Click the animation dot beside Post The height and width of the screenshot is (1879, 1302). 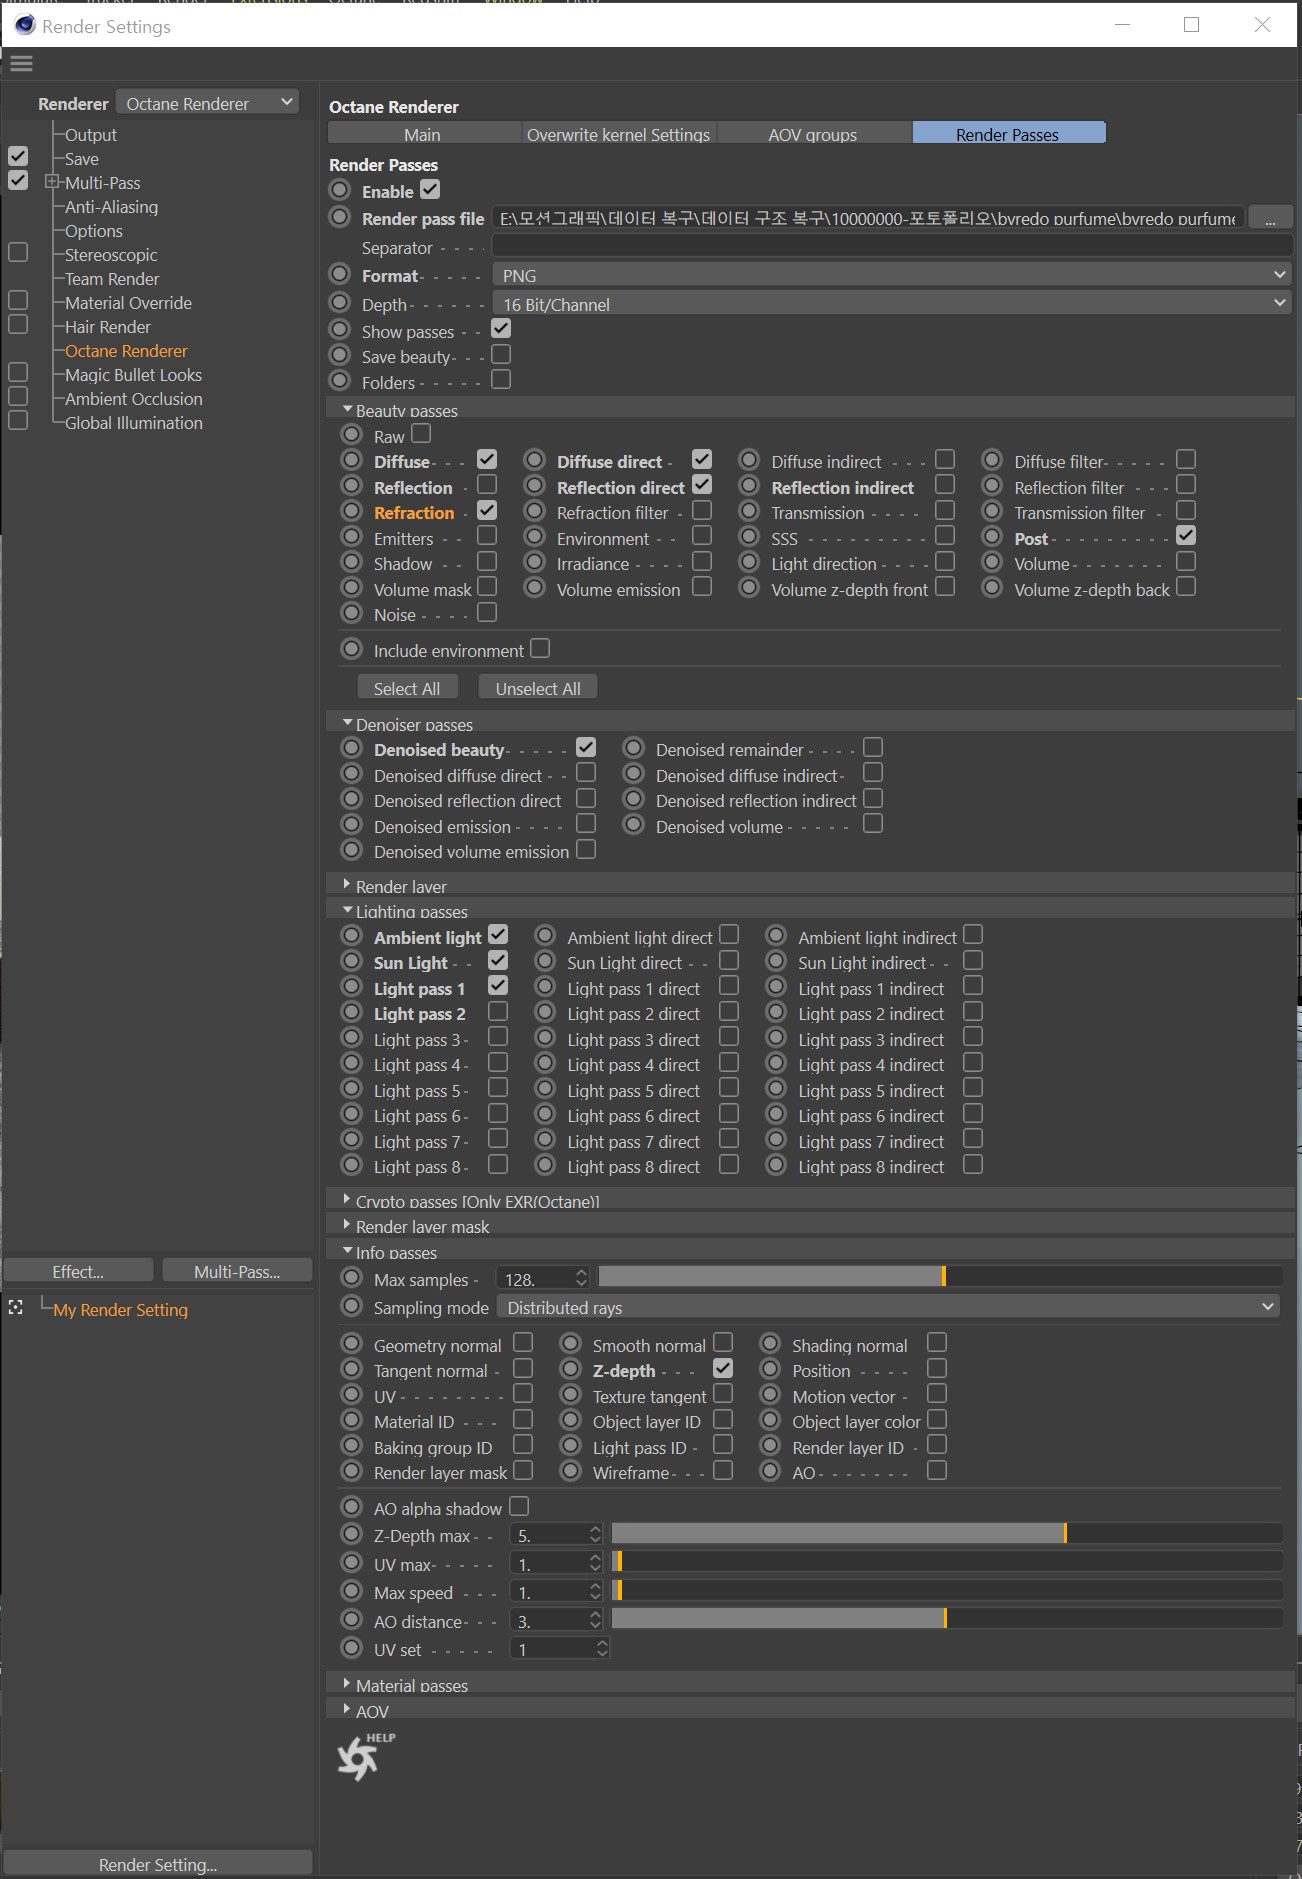click(992, 537)
